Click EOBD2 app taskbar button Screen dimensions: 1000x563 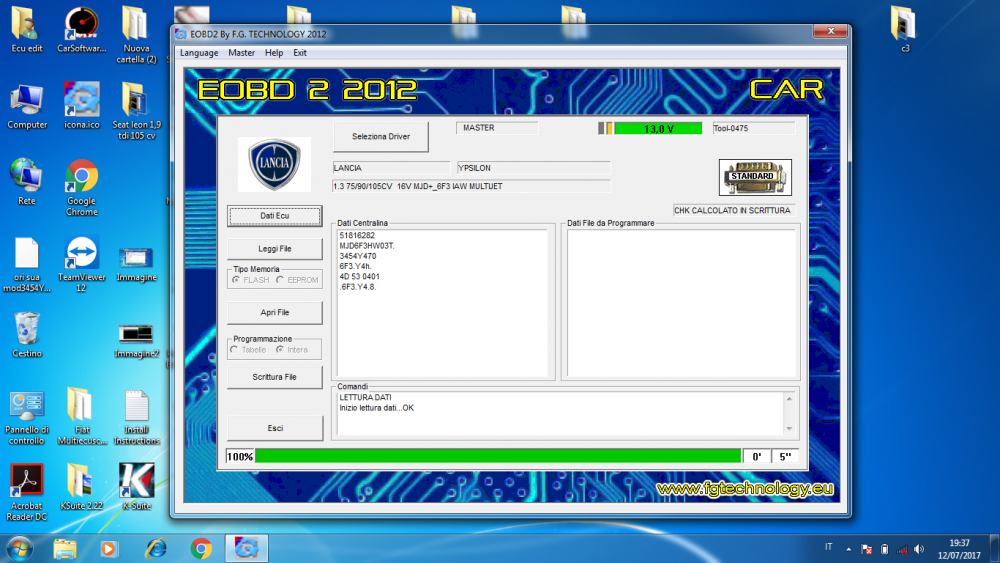(x=246, y=548)
